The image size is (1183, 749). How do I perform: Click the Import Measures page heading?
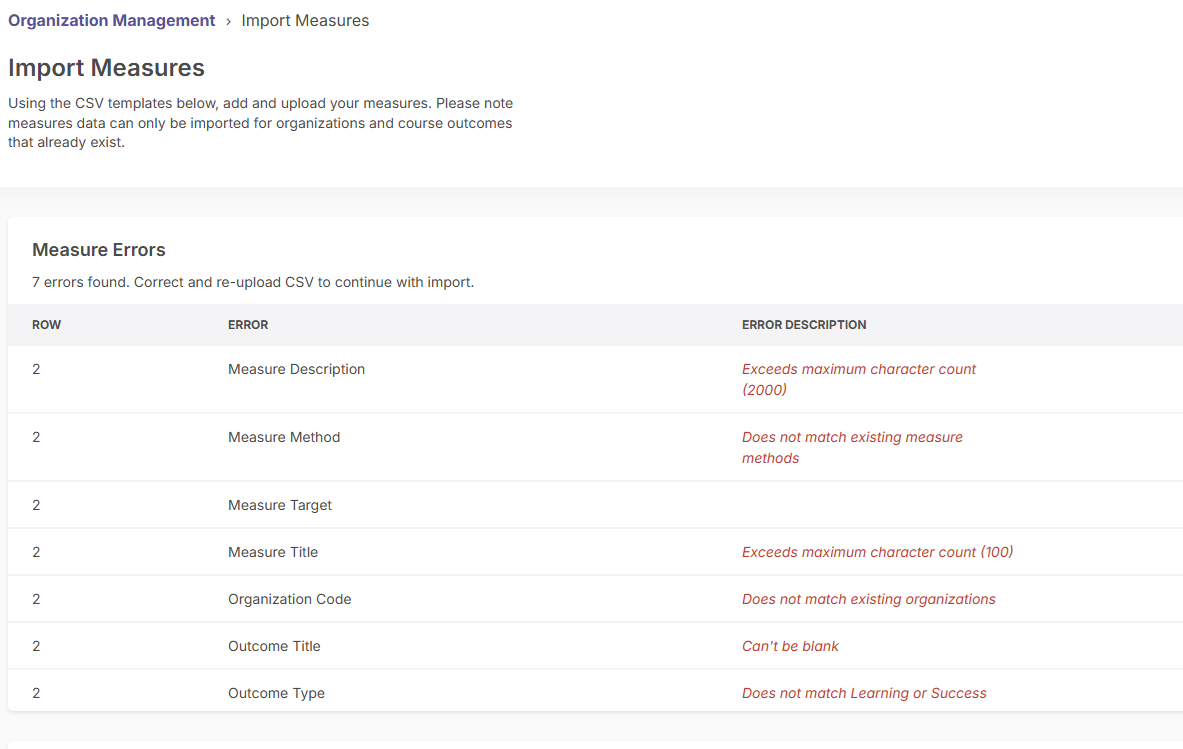[x=106, y=68]
